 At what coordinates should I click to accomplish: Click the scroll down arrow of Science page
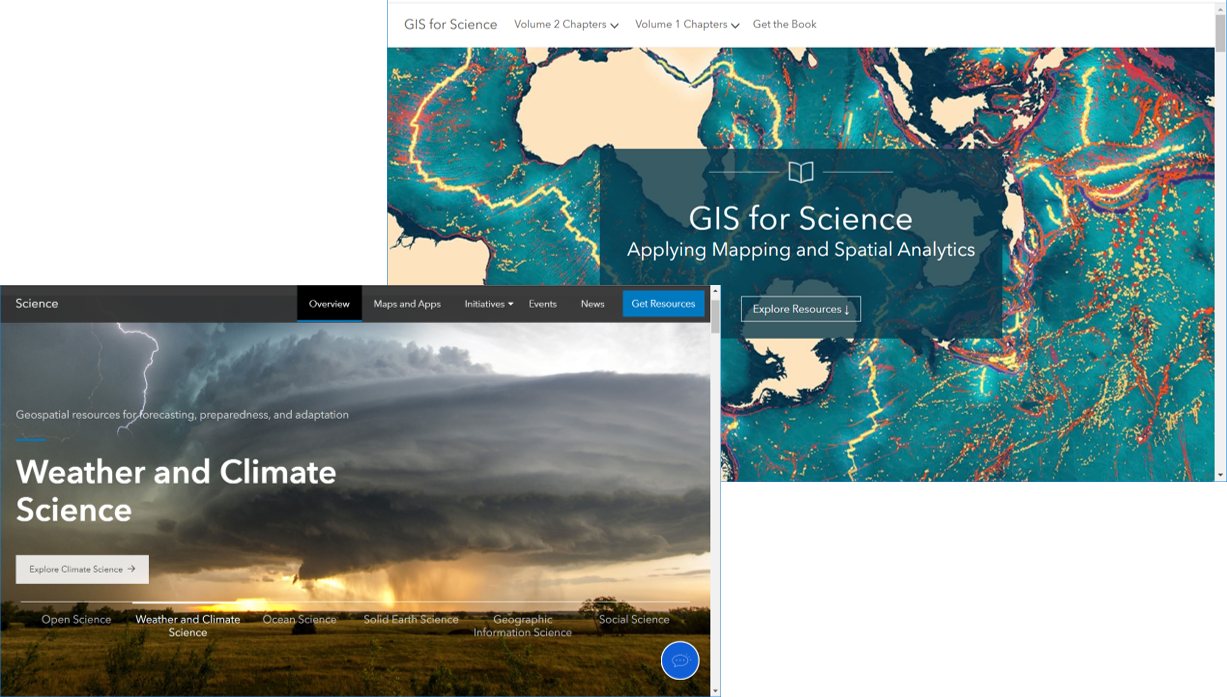[715, 690]
